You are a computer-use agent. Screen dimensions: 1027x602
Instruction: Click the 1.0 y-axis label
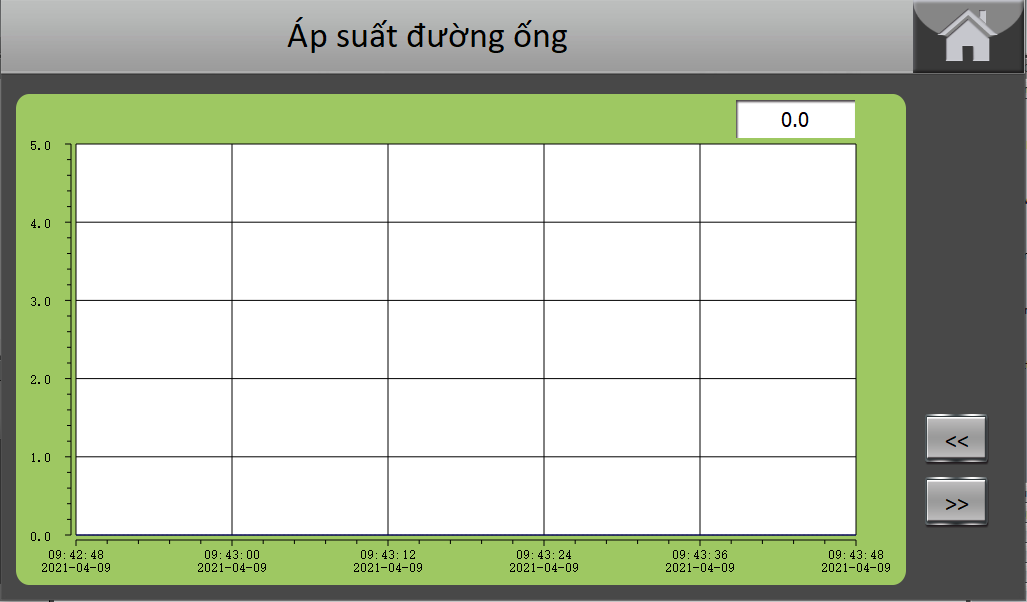[x=41, y=457]
